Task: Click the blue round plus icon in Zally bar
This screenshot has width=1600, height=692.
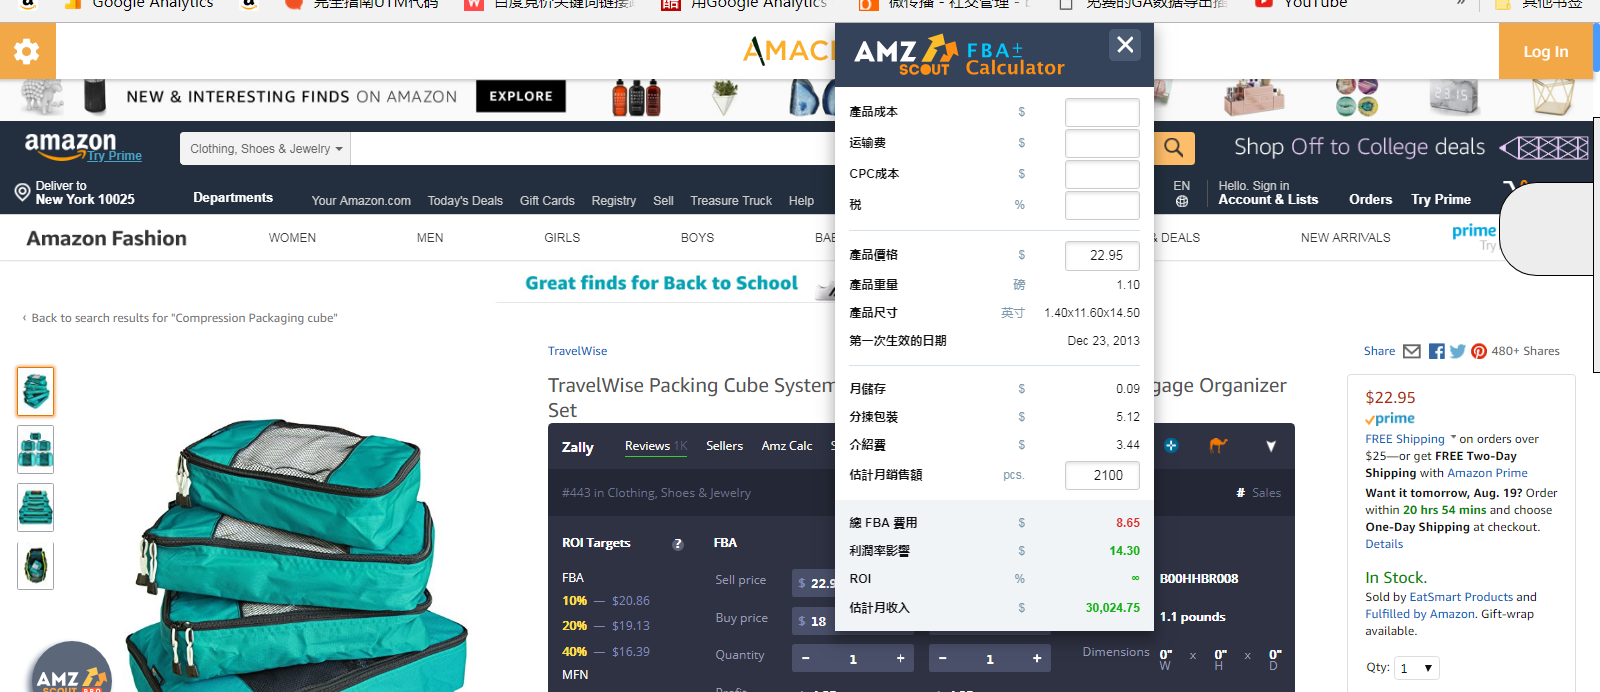Action: click(x=1171, y=445)
